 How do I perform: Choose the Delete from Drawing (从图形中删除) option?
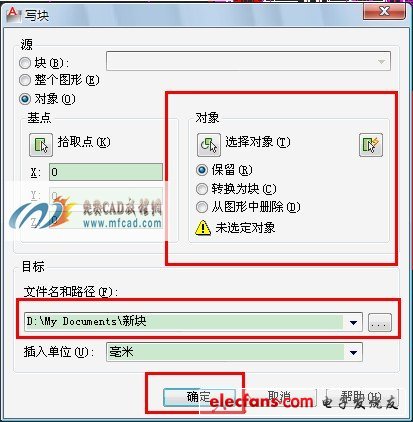pyautogui.click(x=202, y=207)
